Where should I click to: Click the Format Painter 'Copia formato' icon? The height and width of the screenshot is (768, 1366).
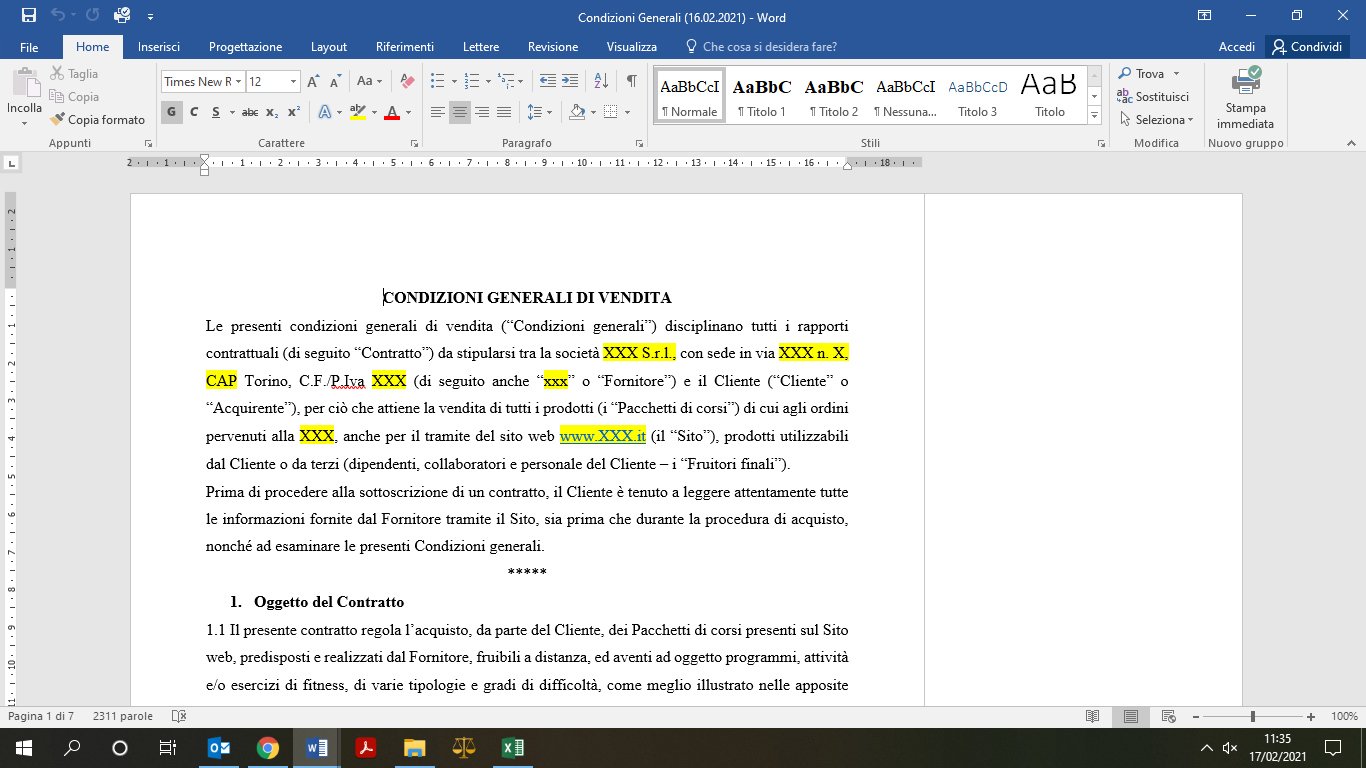tap(58, 120)
